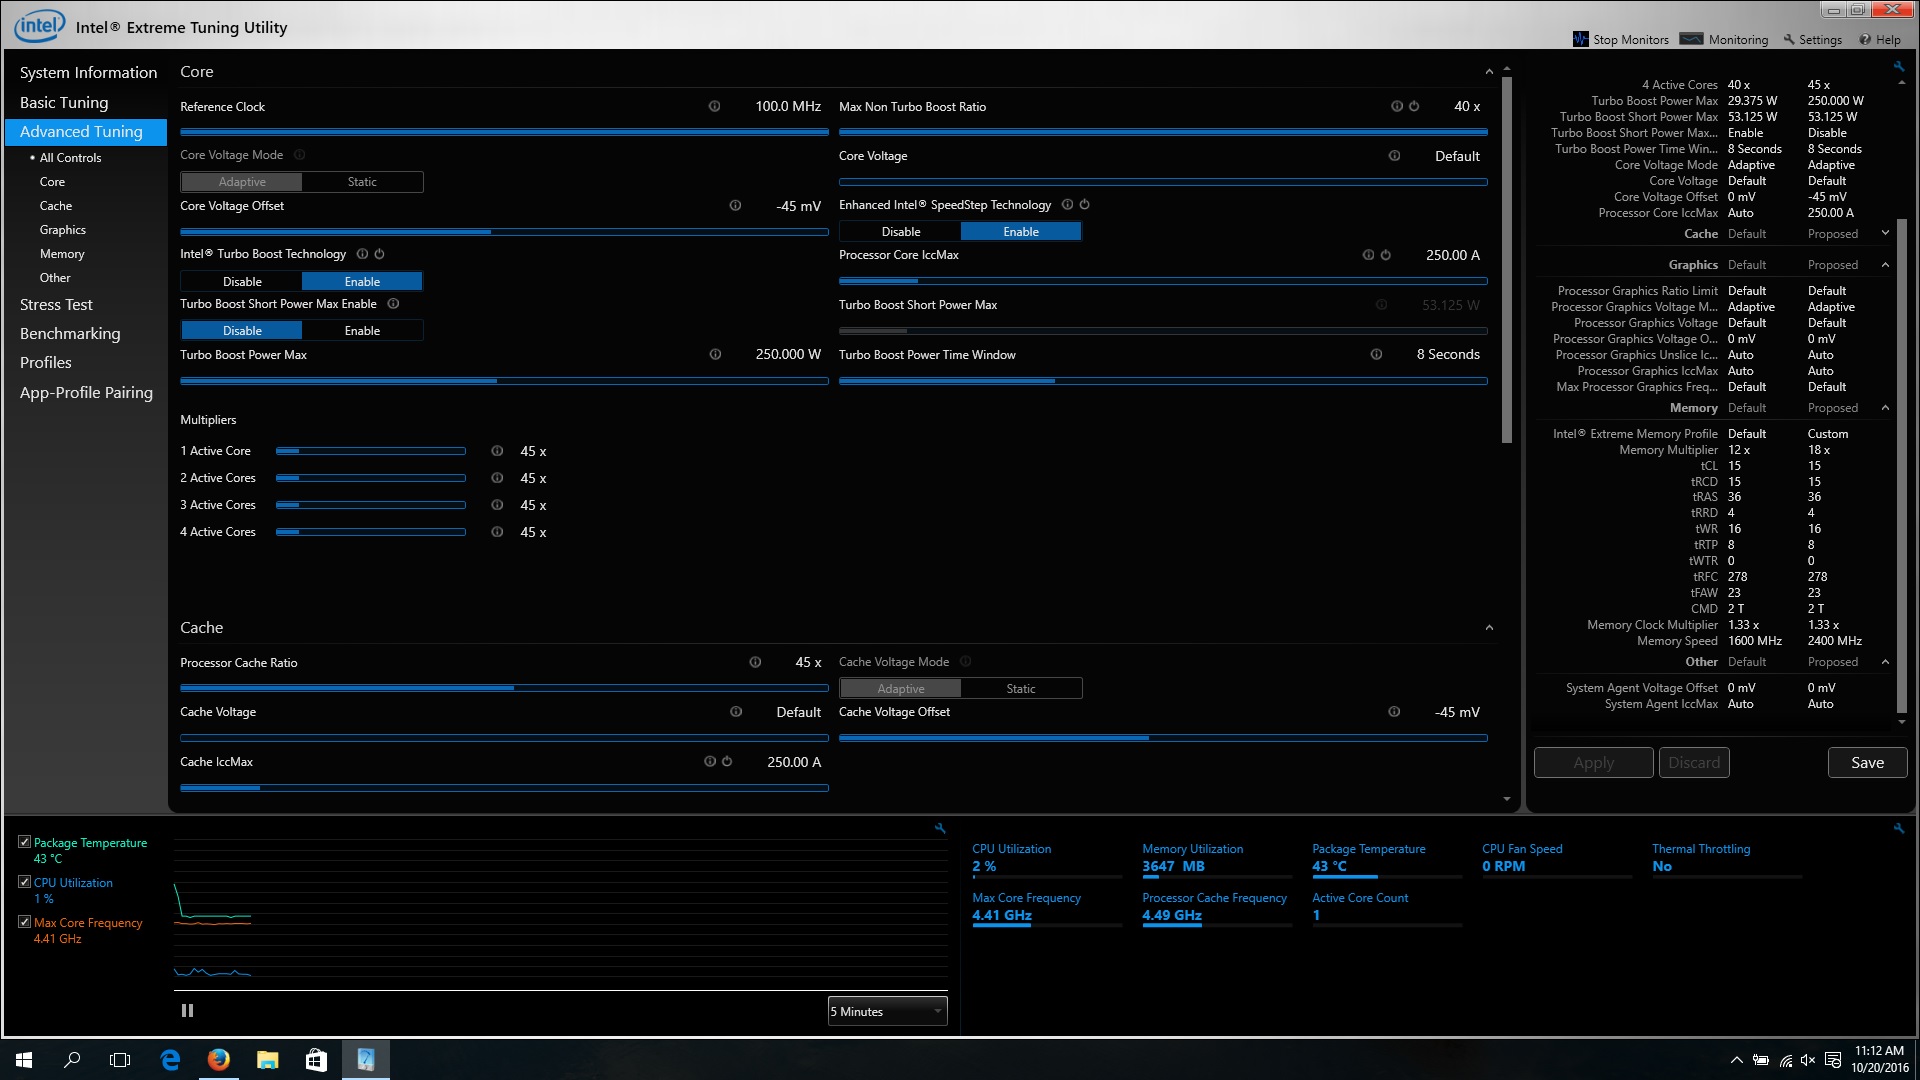Click reset icon for Cache IccMax
Viewport: 1920px width, 1080px height.
[x=727, y=761]
